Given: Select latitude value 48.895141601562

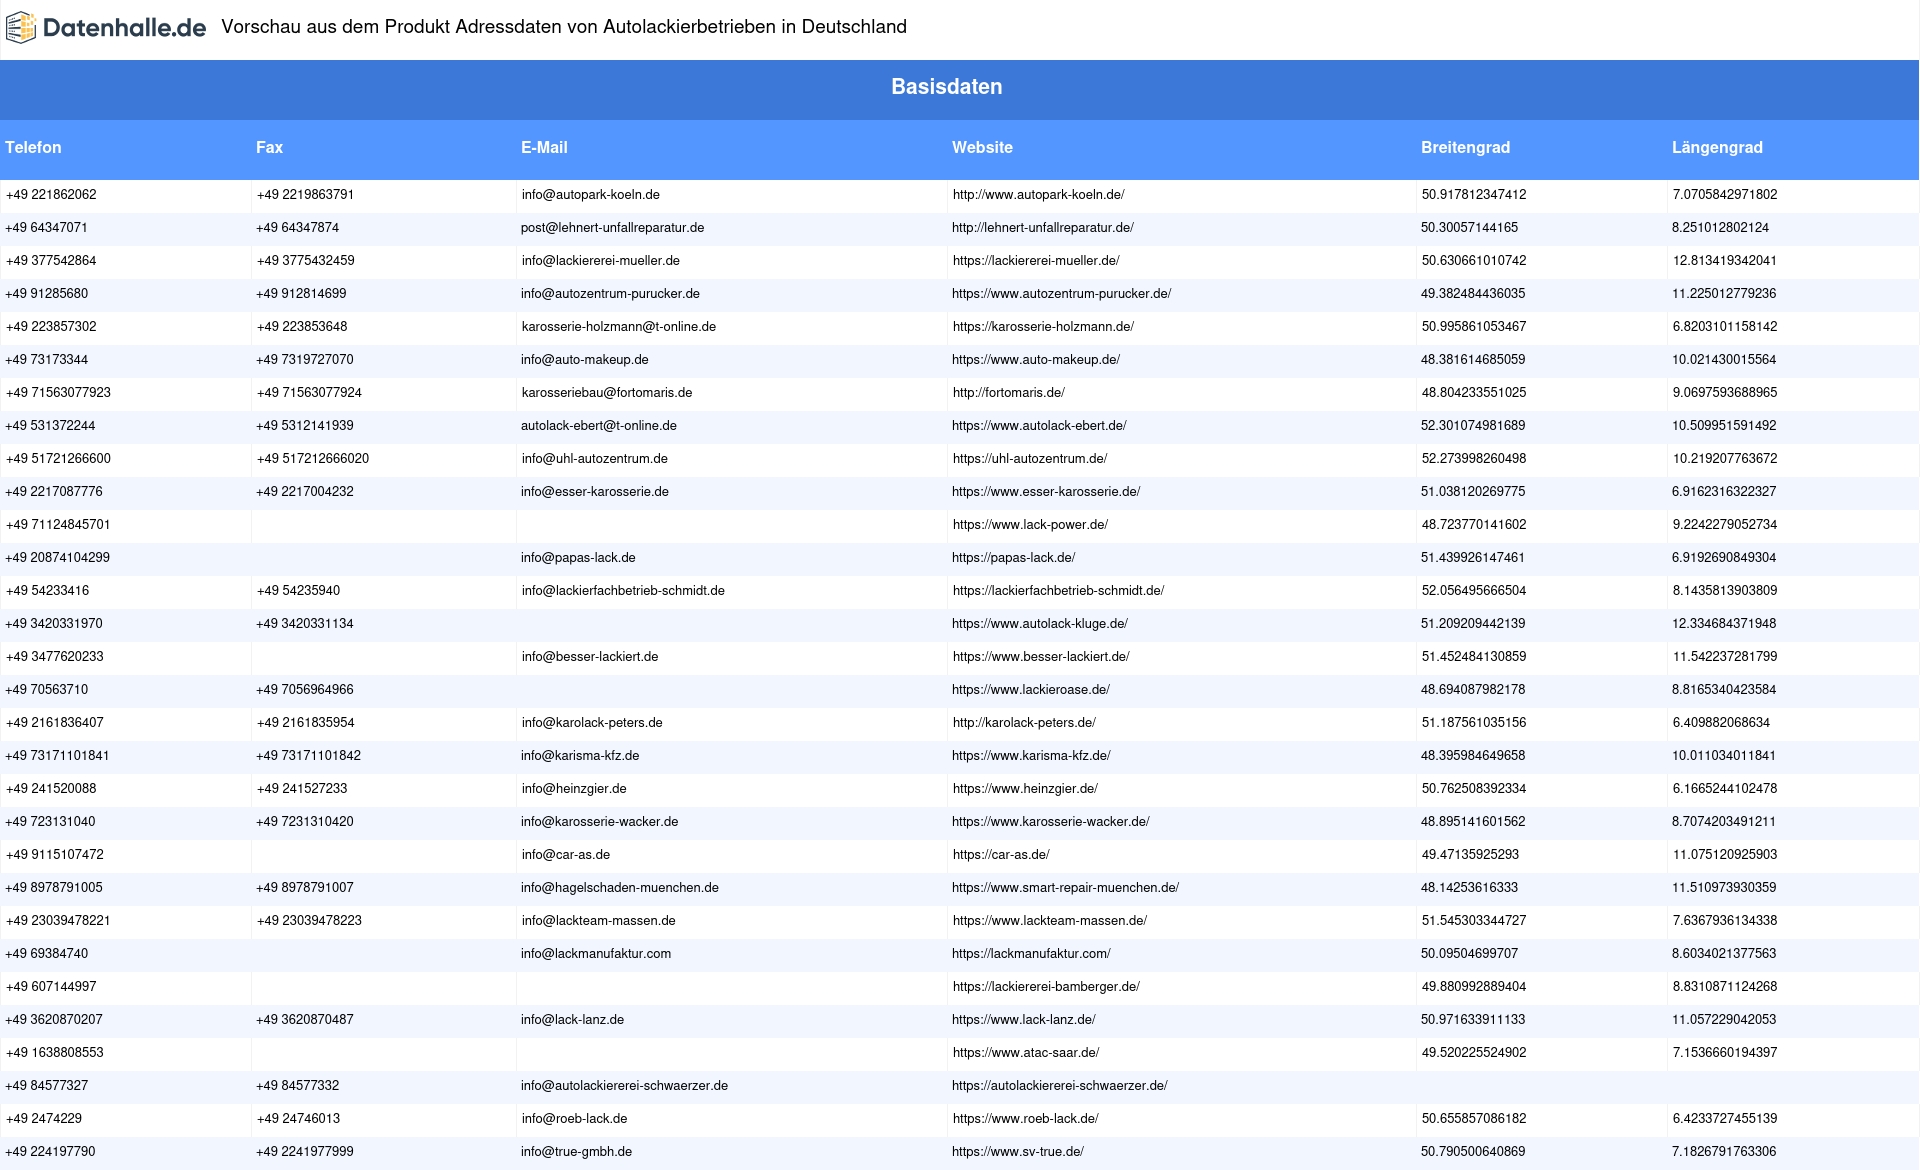Looking at the screenshot, I should (x=1473, y=822).
